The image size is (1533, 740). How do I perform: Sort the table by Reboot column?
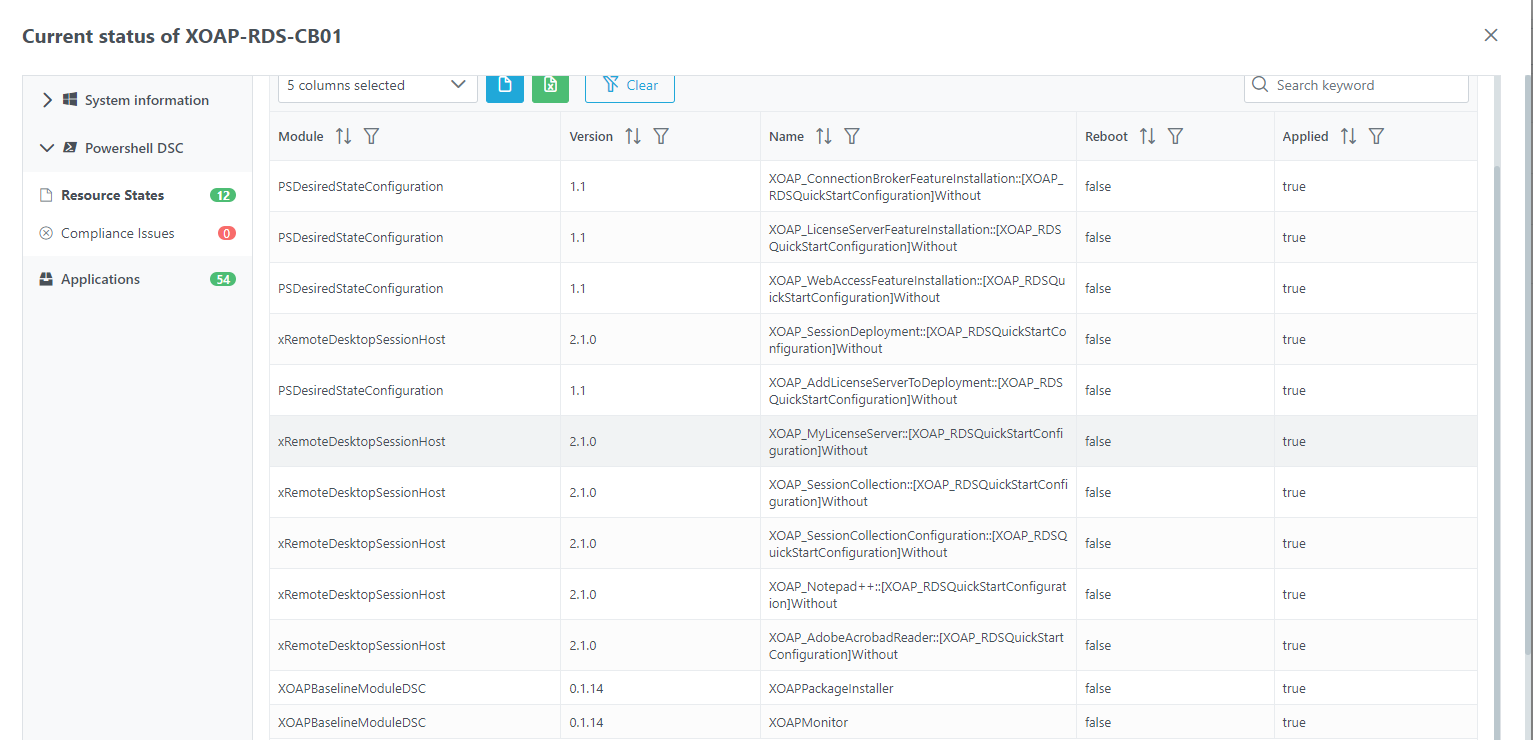(x=1147, y=136)
